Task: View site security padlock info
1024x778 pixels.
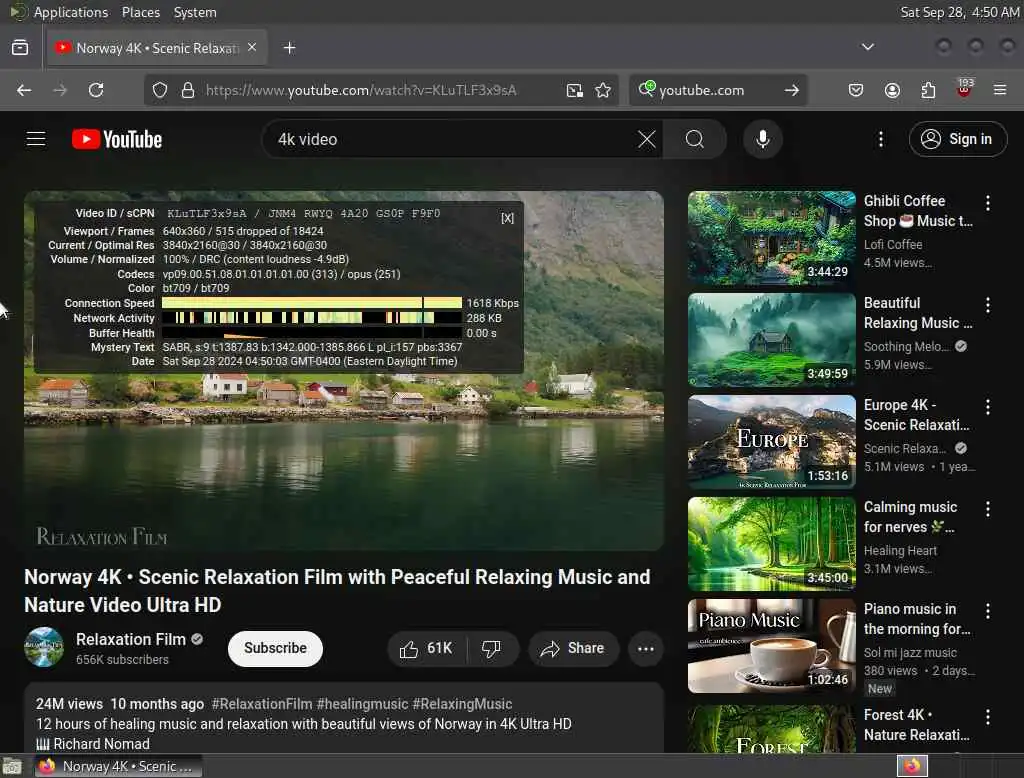Action: point(188,90)
